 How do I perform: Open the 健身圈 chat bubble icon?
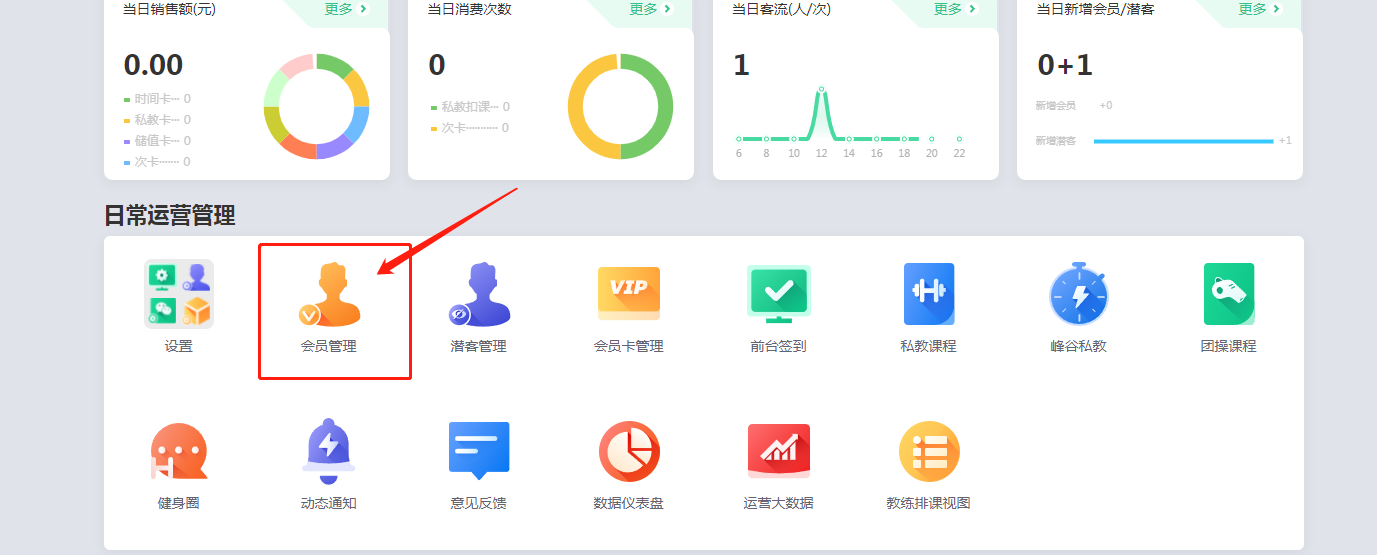[179, 452]
